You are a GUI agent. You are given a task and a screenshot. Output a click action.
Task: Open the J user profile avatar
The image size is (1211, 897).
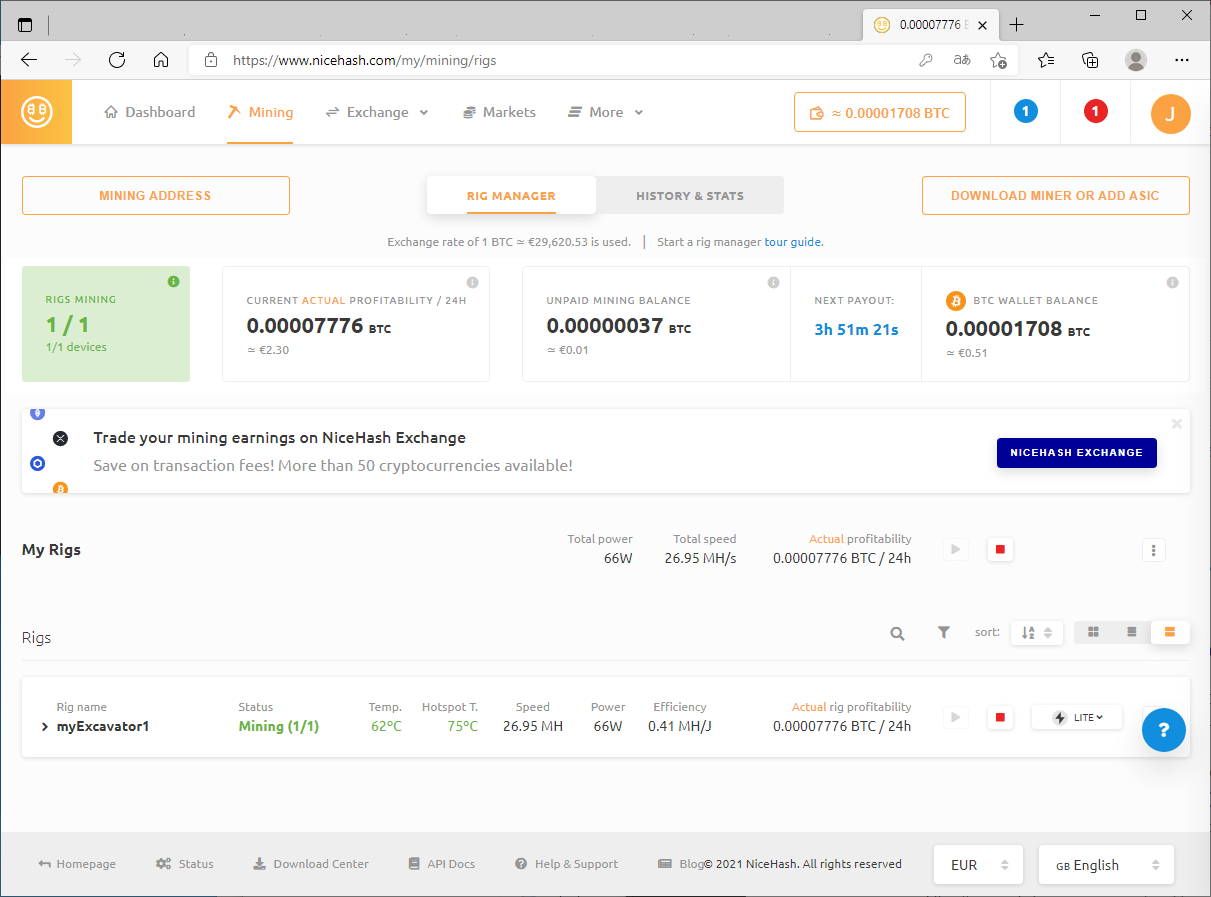pos(1170,113)
